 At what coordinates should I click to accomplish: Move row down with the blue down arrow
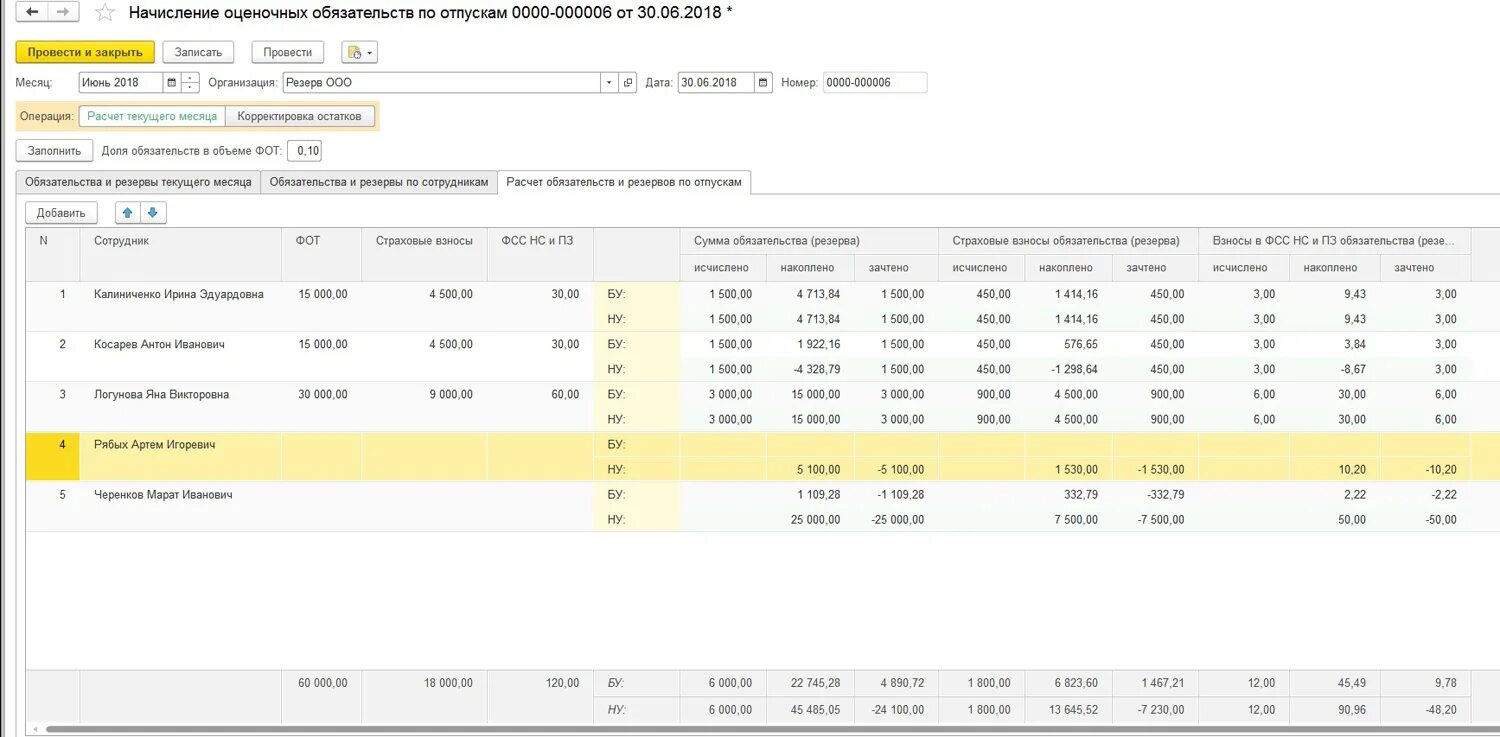(153, 213)
